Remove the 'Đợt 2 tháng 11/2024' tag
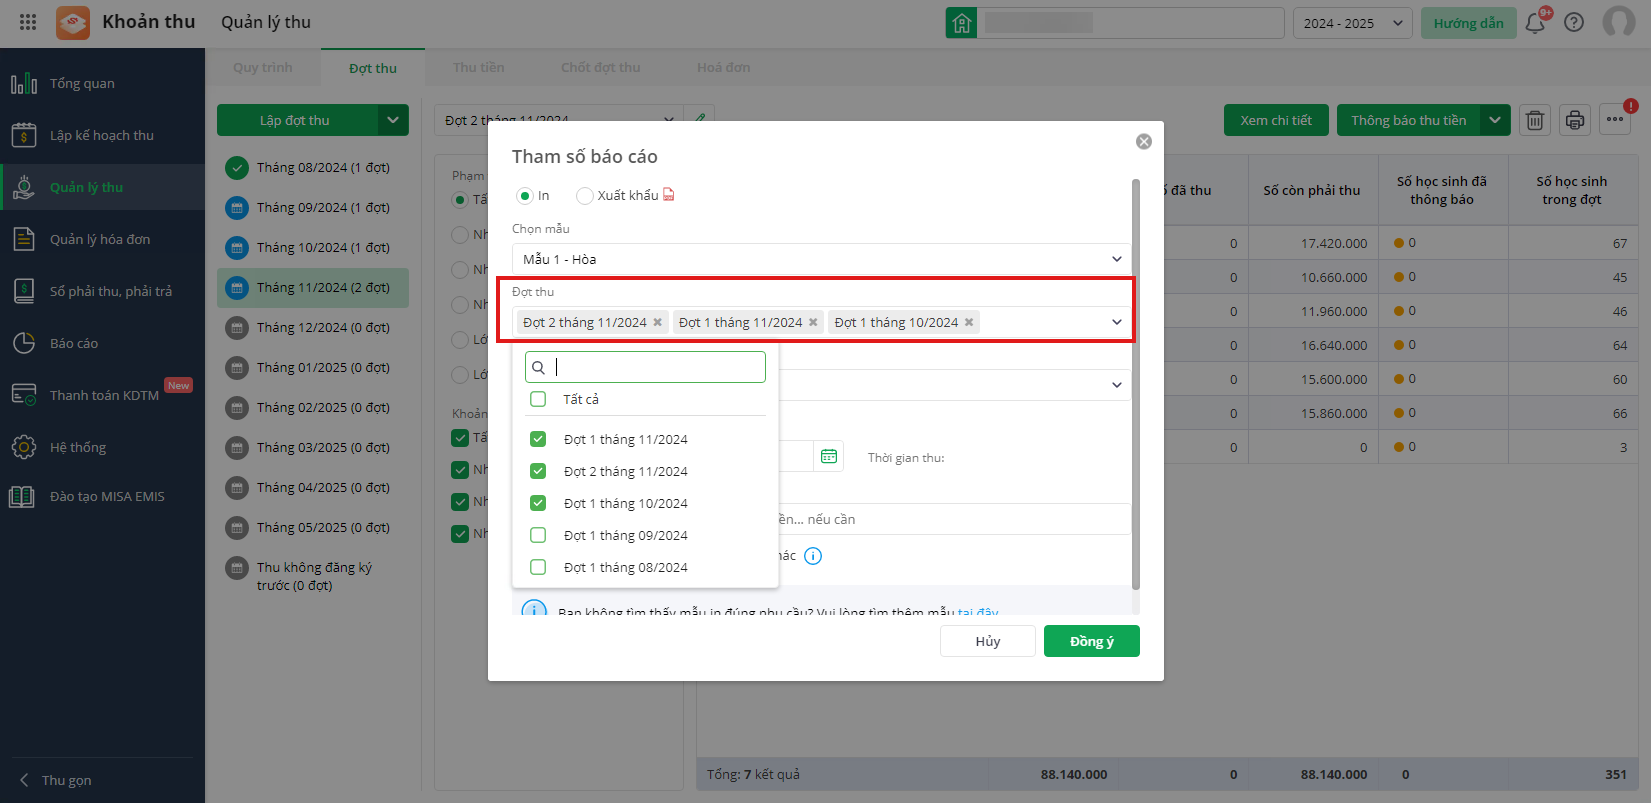 pos(657,322)
